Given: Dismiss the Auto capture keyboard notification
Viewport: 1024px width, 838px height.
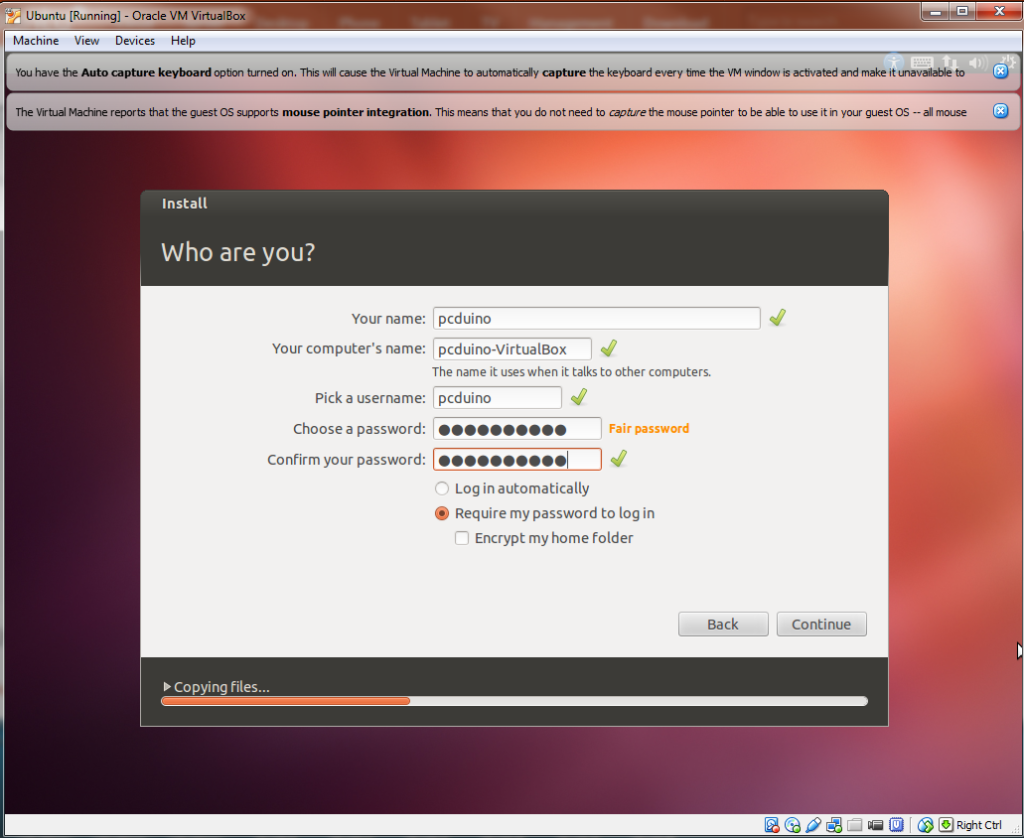Looking at the screenshot, I should pyautogui.click(x=1000, y=71).
